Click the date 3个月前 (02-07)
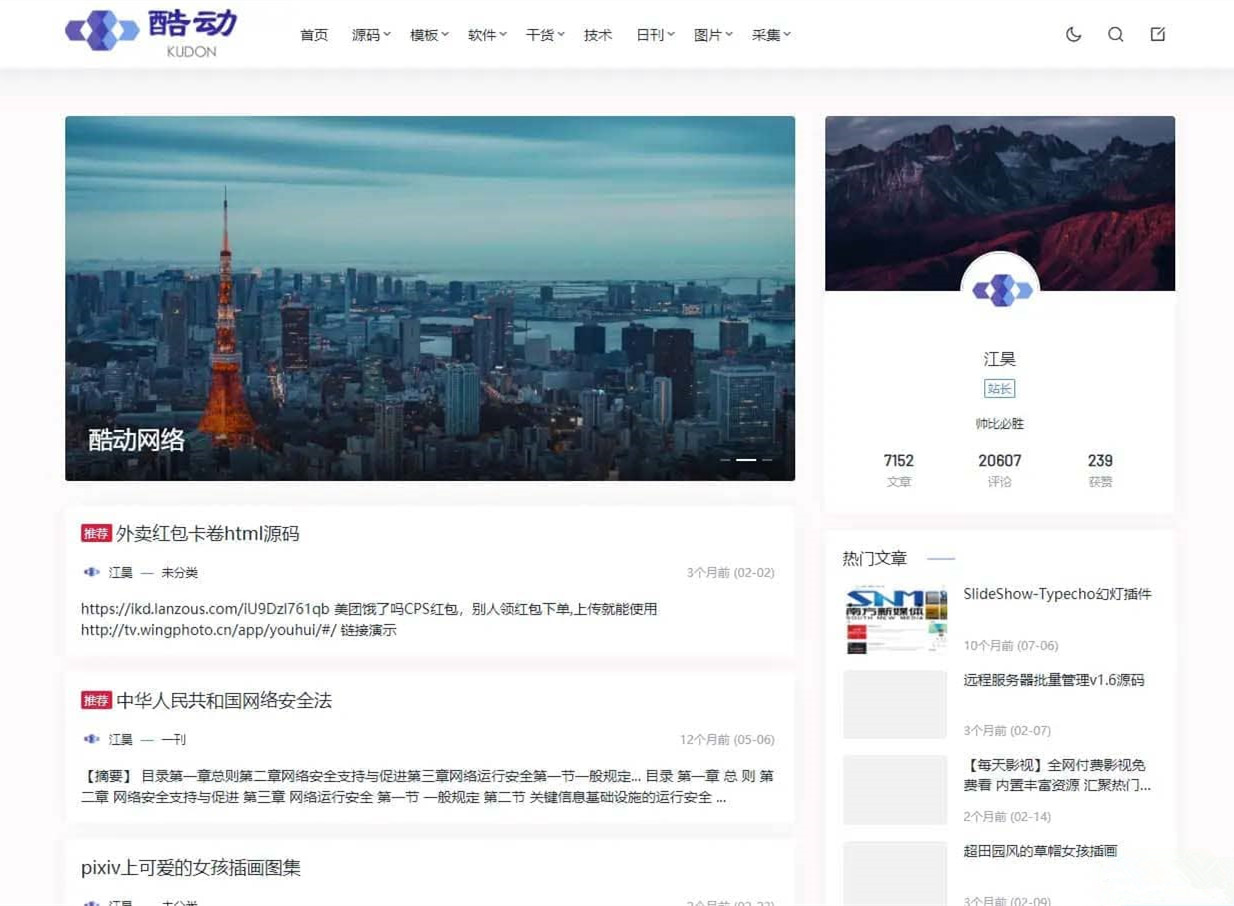This screenshot has height=906, width=1234. (x=1007, y=730)
